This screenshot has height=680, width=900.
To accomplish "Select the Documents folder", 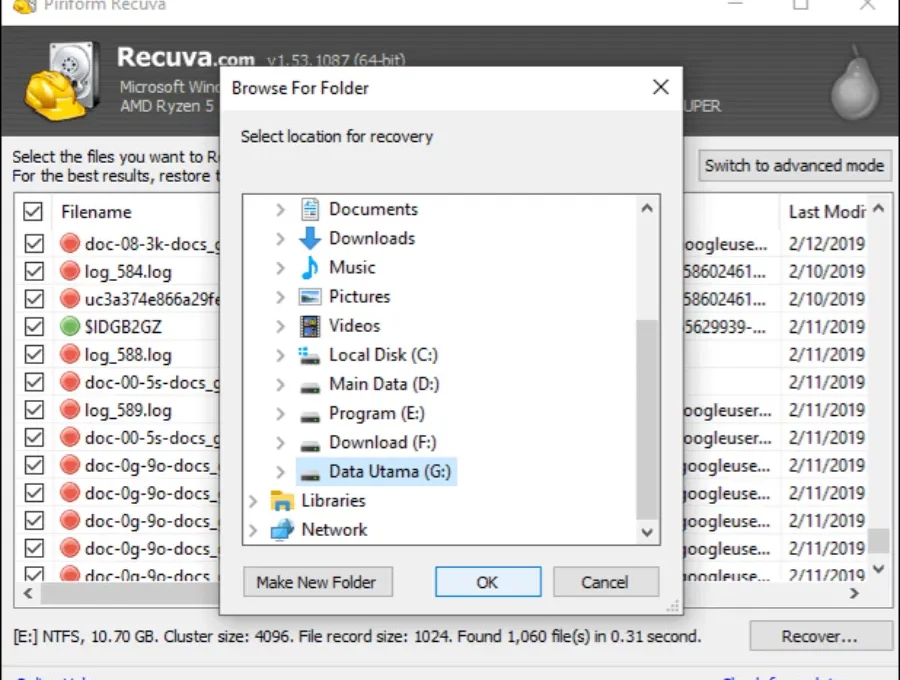I will tap(373, 209).
